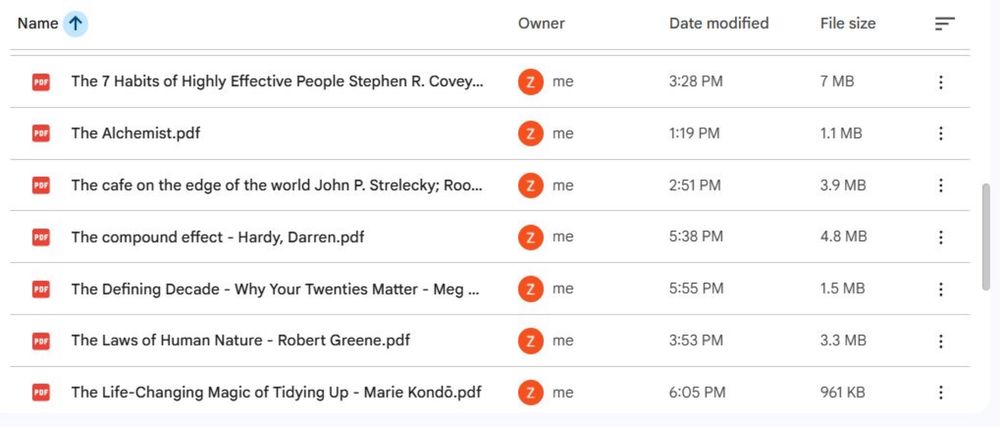Click the Name column header
Viewport: 1000px width, 427px height.
pyautogui.click(x=37, y=24)
